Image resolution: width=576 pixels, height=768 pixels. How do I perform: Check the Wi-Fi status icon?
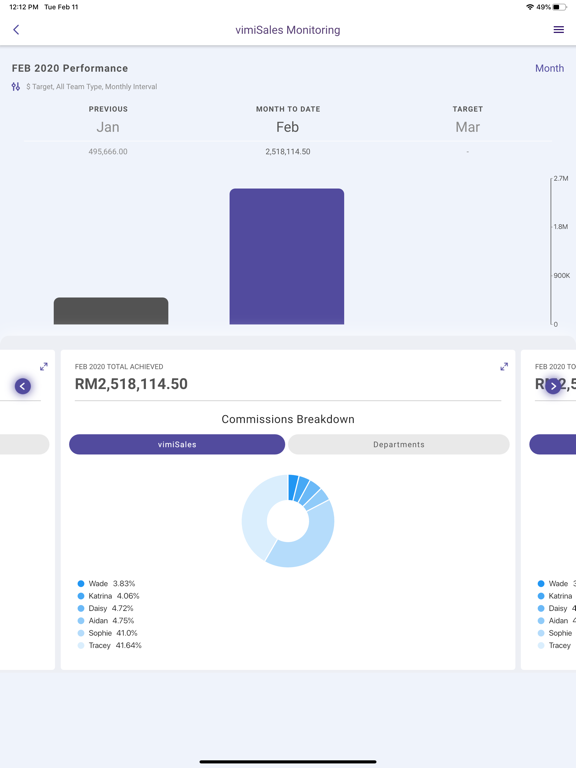coord(530,7)
